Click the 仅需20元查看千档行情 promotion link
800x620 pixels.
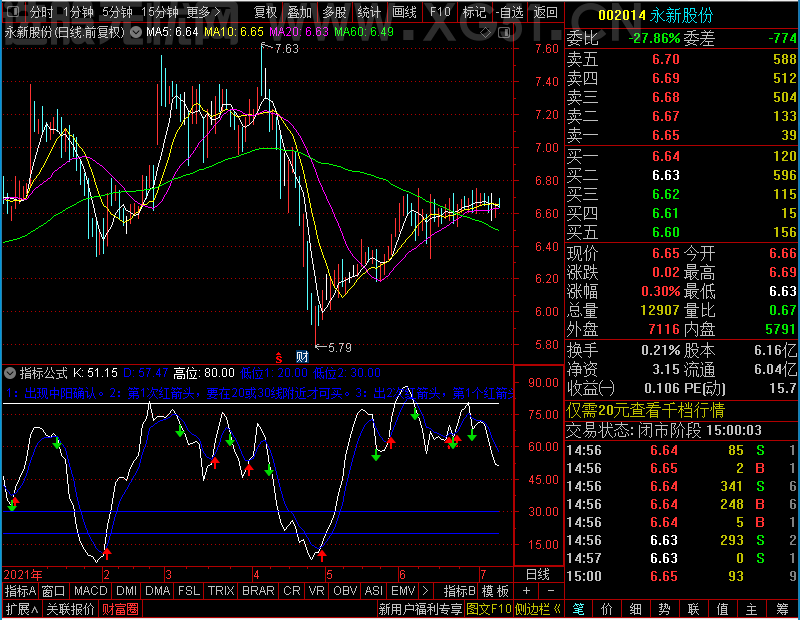(x=645, y=410)
